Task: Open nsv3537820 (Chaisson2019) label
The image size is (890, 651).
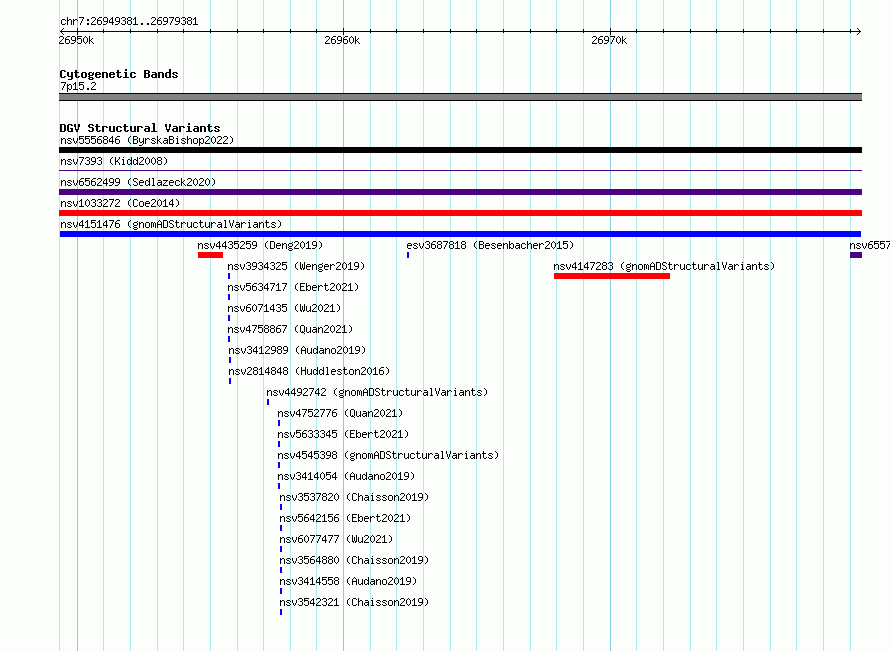Action: pyautogui.click(x=354, y=497)
